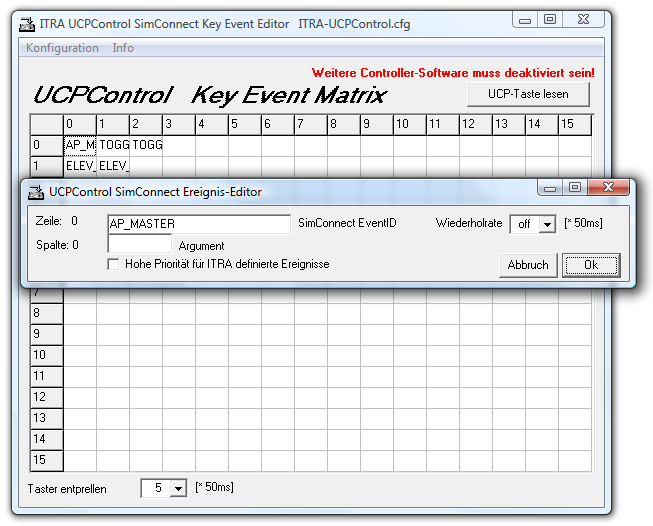
Task: Enable Hohe Priorität für ITRA definierte Ereignisse
Action: pyautogui.click(x=114, y=264)
